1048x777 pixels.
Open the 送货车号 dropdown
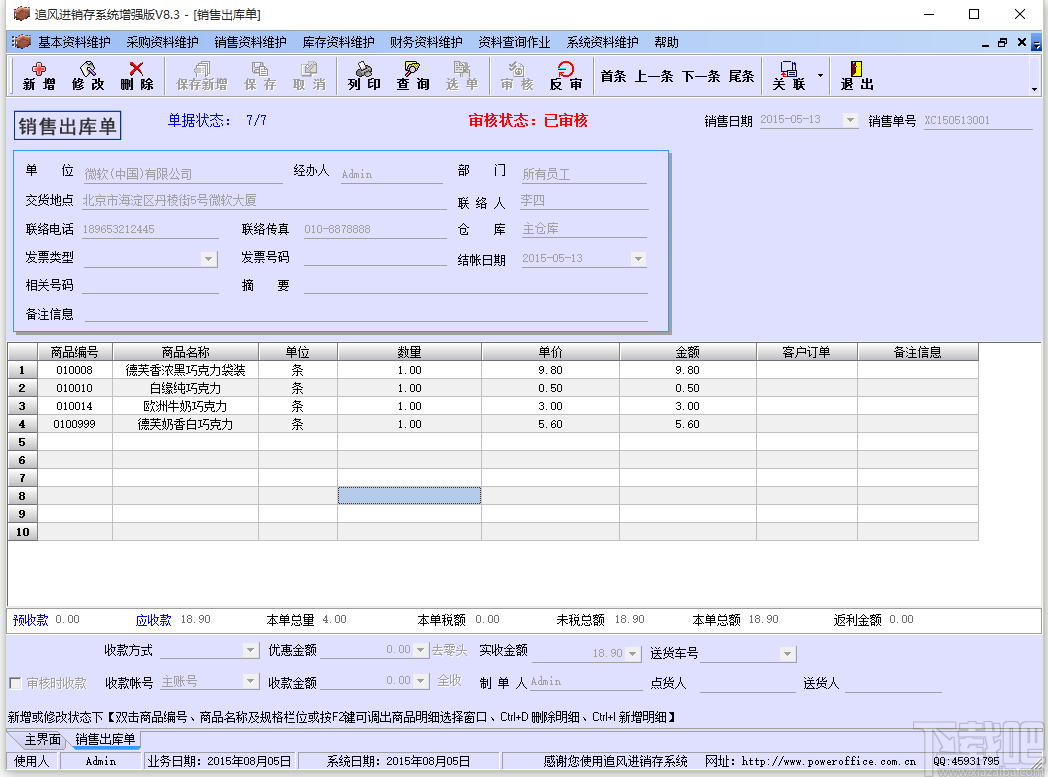pos(788,653)
